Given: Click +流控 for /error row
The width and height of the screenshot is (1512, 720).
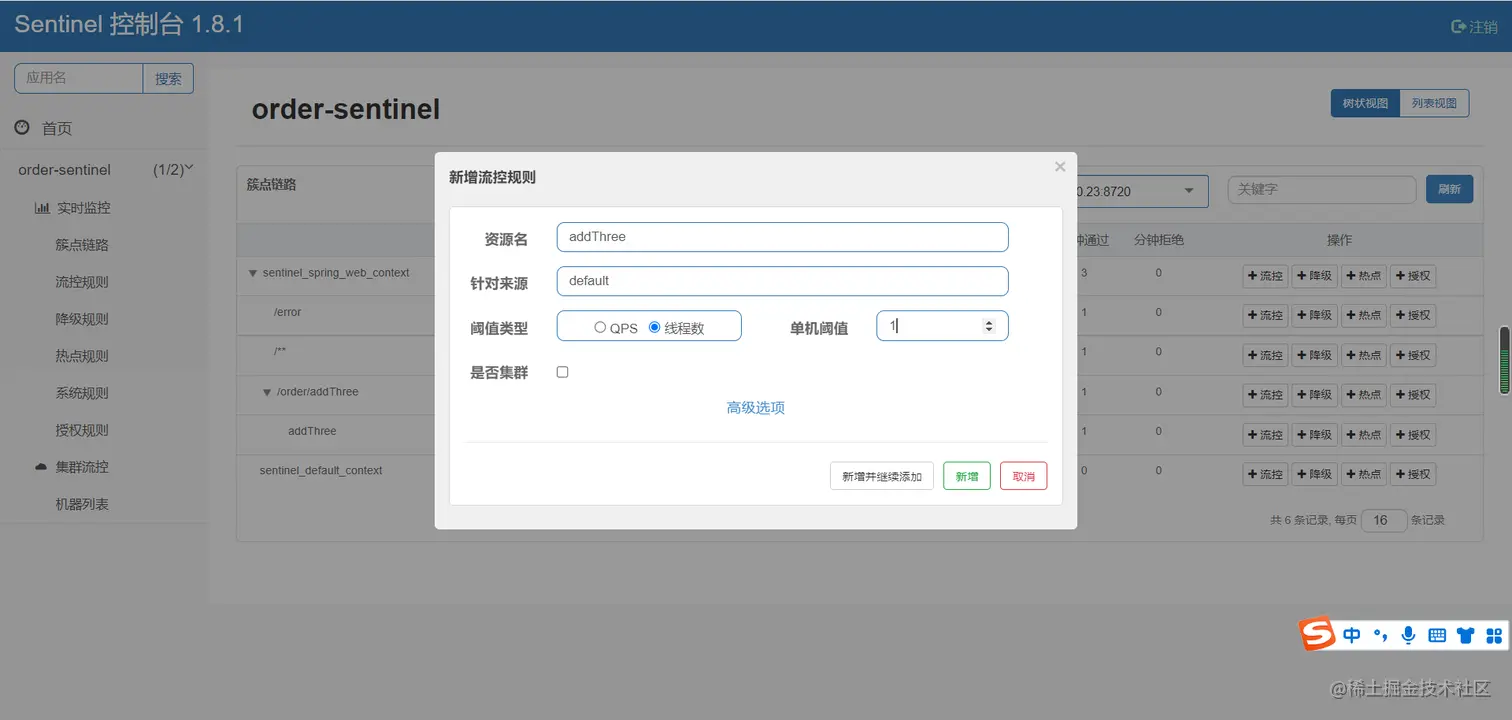Looking at the screenshot, I should click(1265, 315).
